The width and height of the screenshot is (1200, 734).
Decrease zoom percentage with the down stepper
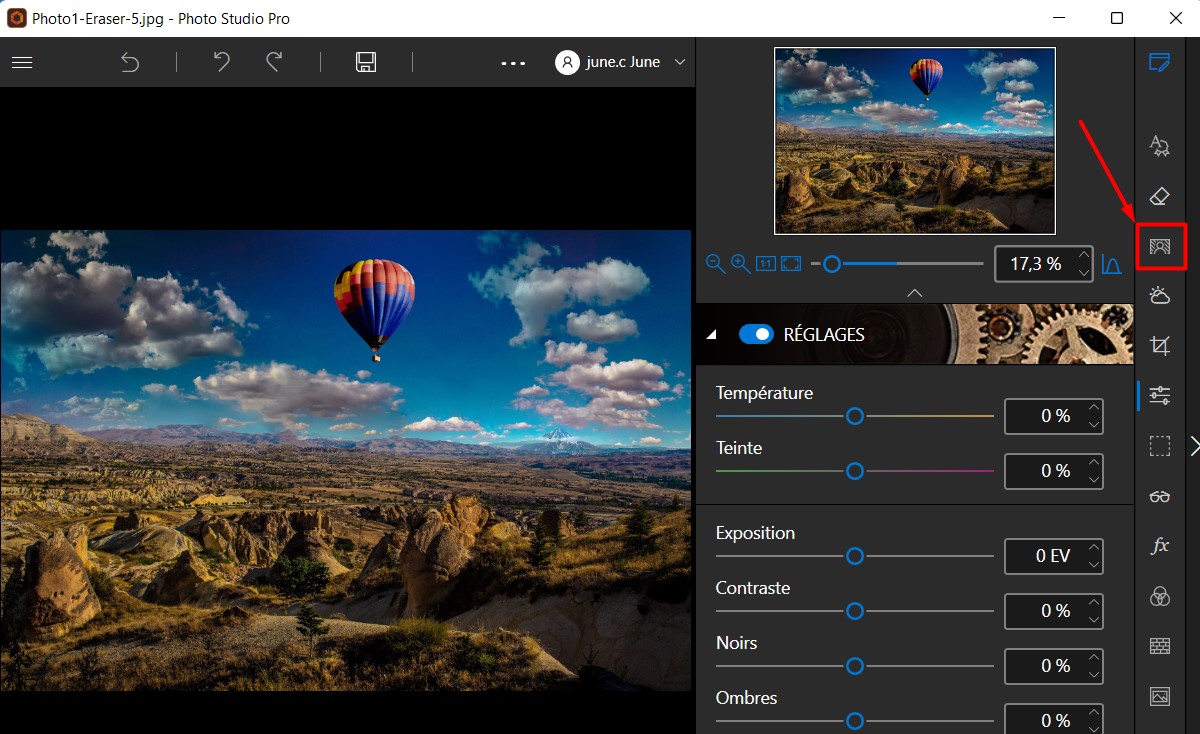1084,273
